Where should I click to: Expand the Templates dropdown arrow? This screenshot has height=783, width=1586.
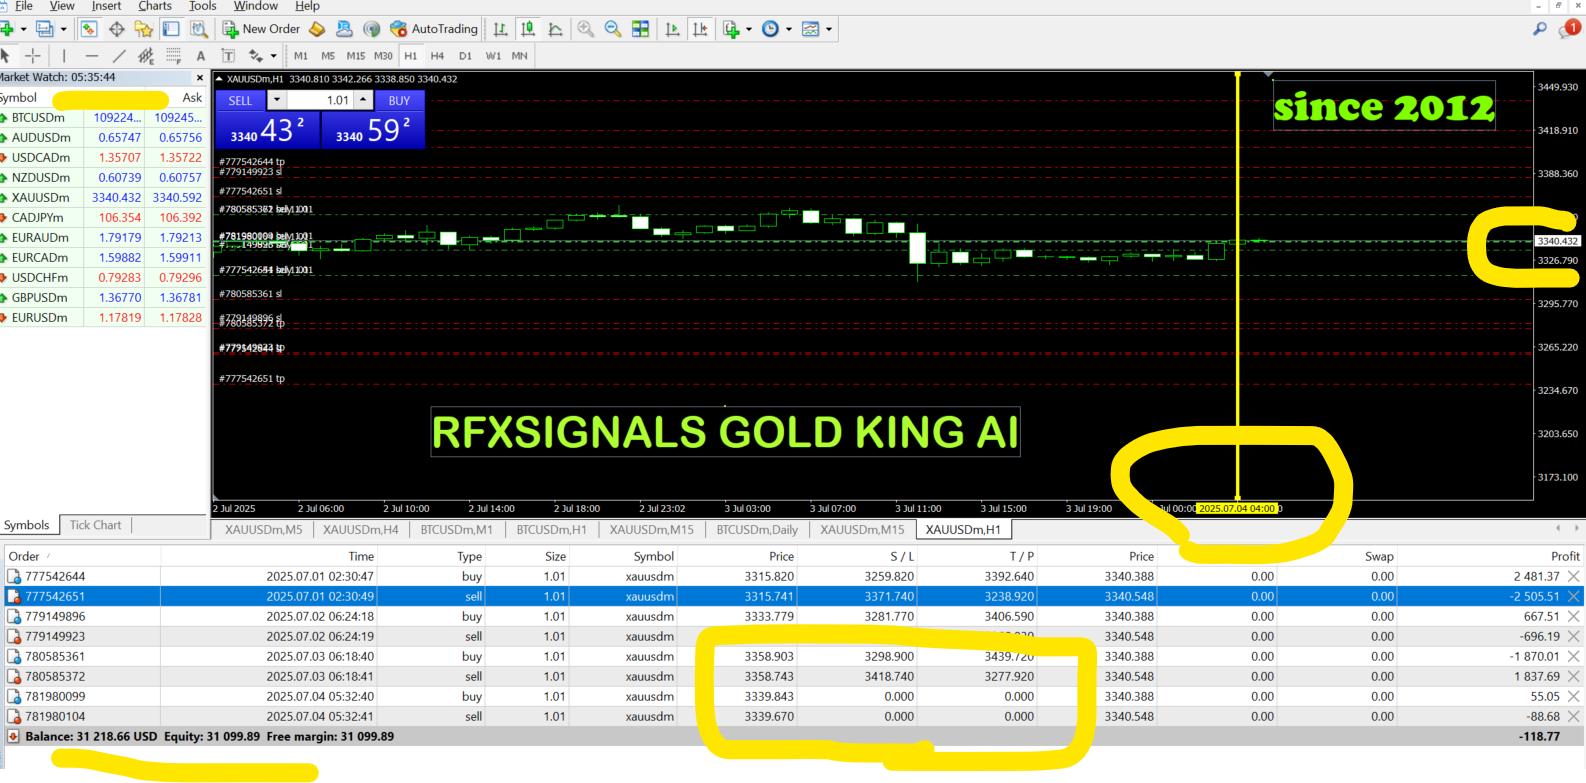829,29
